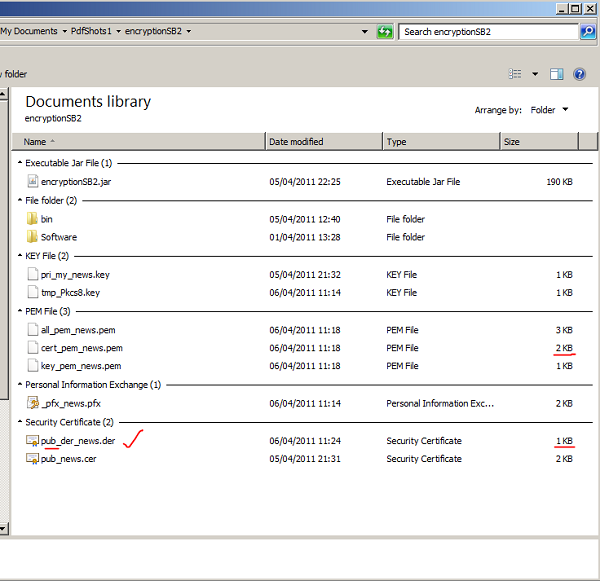Select the bin folder name
This screenshot has height=581, width=600.
[47, 219]
